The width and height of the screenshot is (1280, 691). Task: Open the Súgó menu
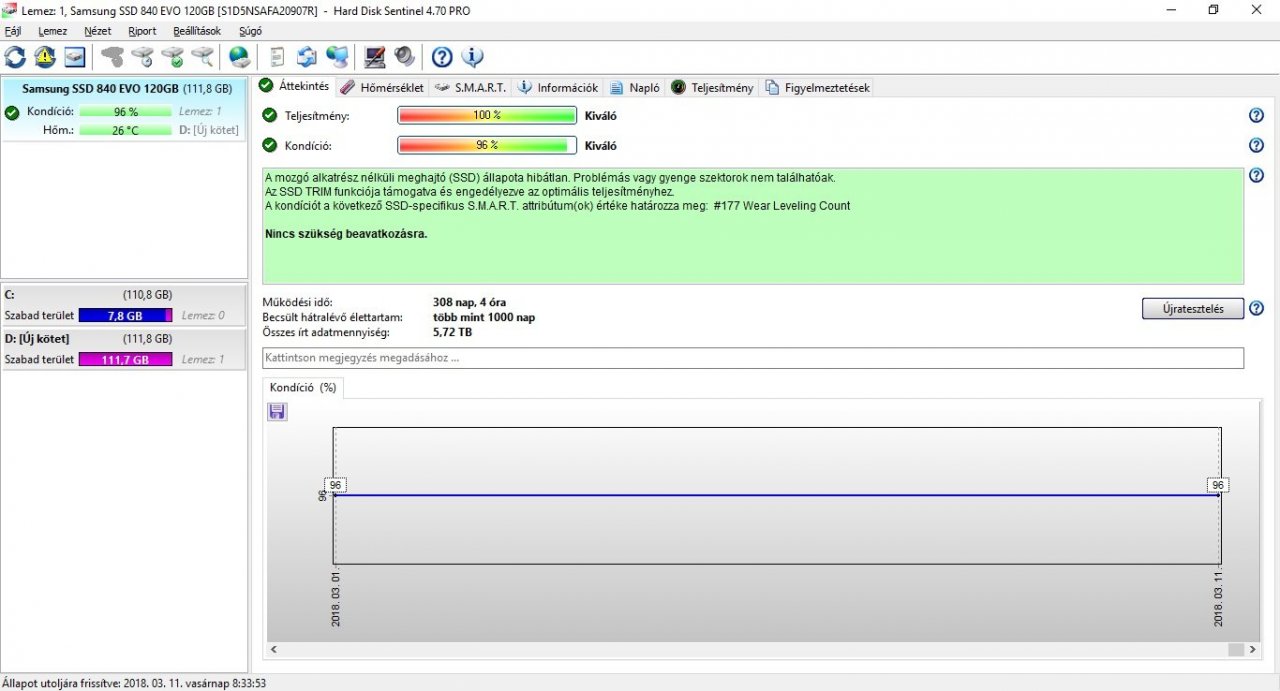(x=250, y=31)
